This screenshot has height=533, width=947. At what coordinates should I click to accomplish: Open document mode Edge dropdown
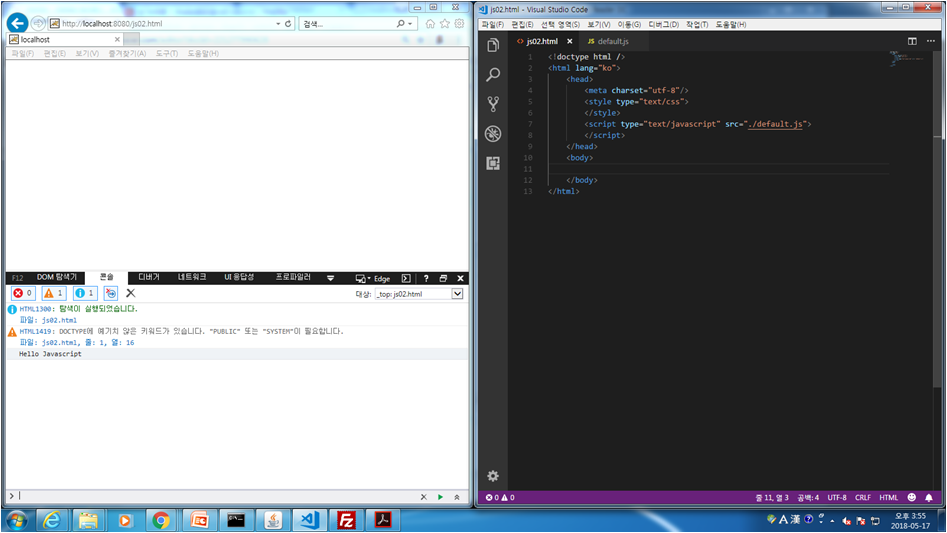coord(373,278)
